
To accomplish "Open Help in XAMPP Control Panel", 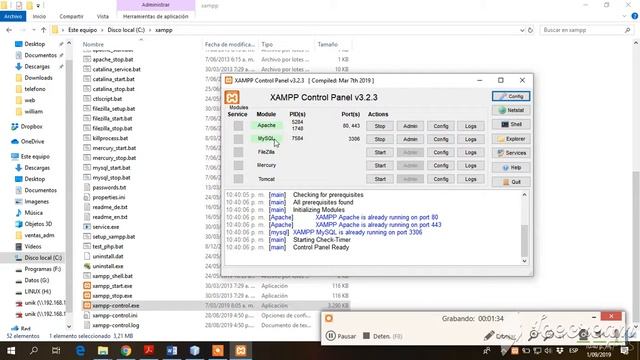I will click(511, 167).
